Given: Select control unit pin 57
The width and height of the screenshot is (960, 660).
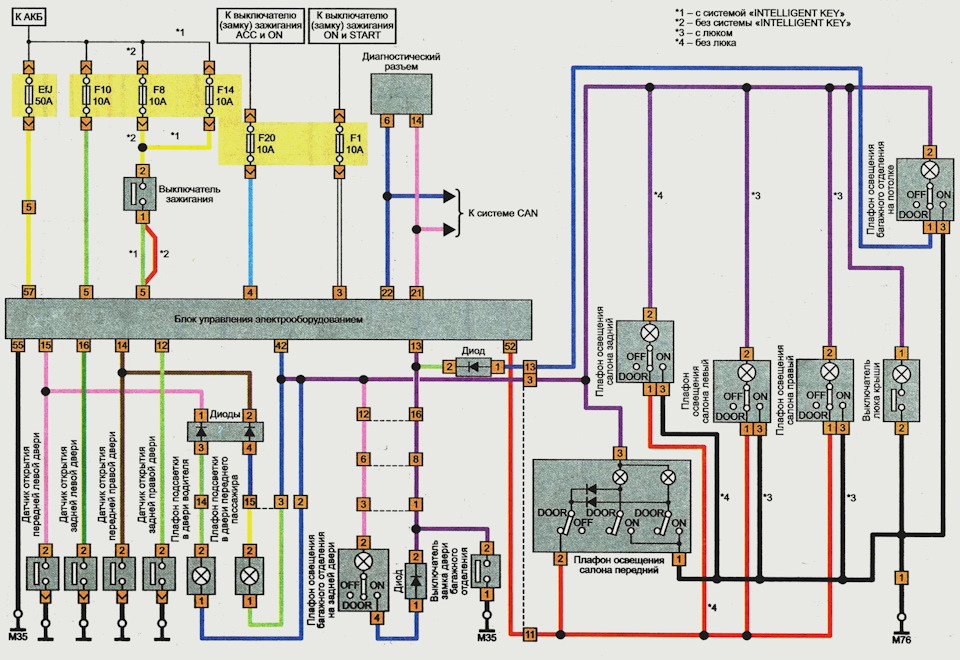Looking at the screenshot, I should 28,293.
